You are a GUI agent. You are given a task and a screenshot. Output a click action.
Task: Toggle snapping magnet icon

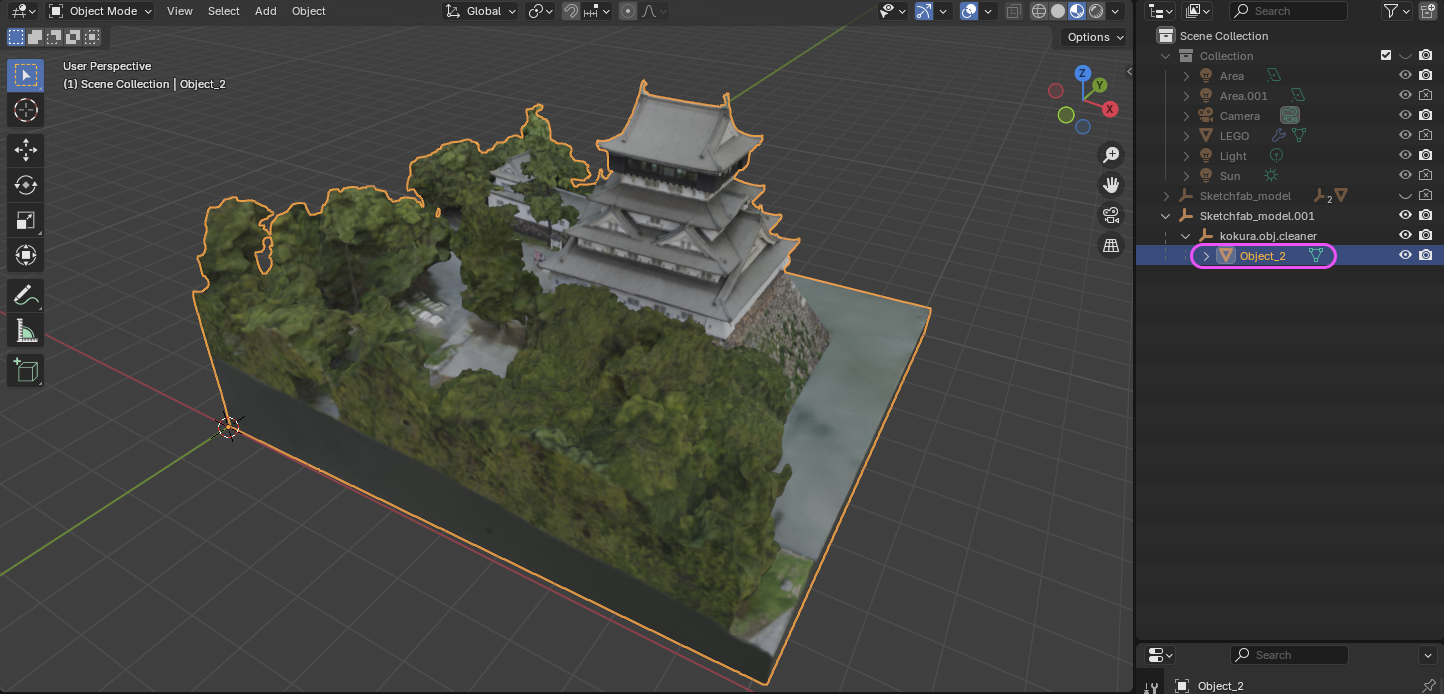coord(571,11)
